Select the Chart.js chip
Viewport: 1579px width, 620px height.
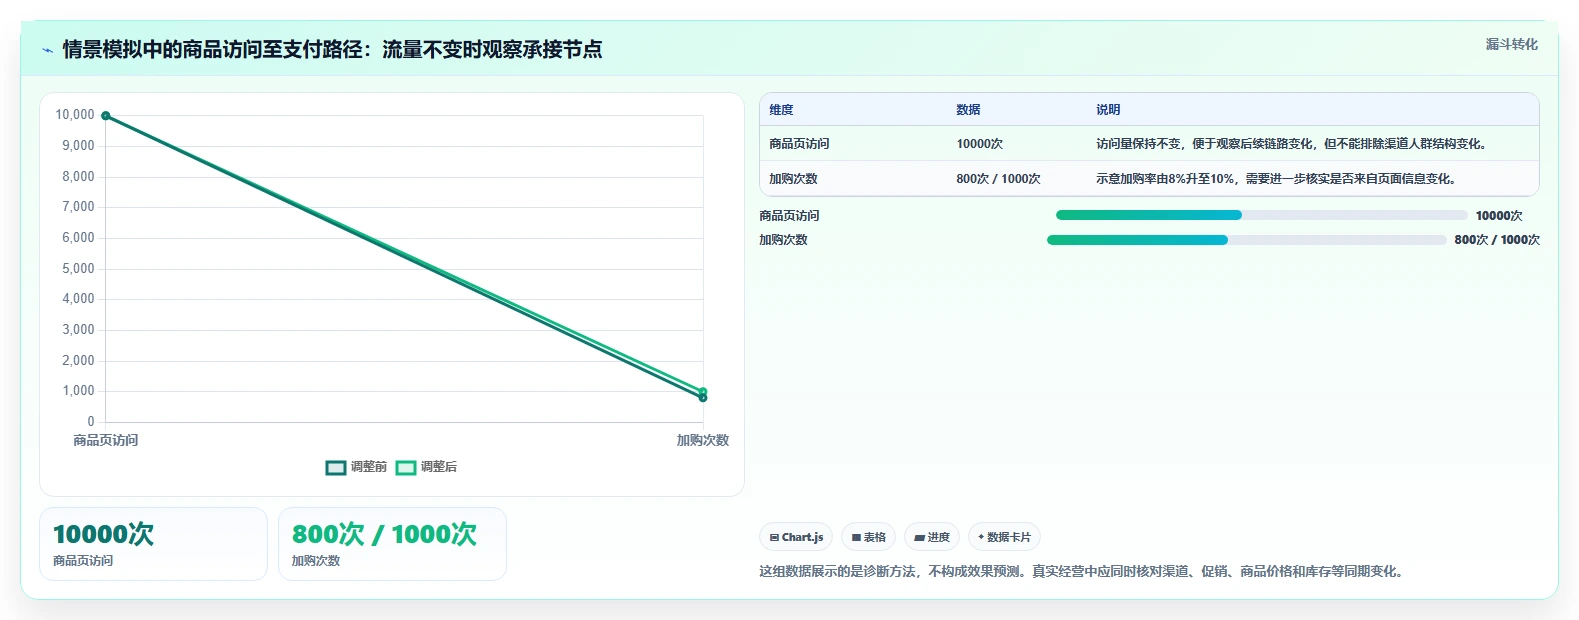(796, 537)
